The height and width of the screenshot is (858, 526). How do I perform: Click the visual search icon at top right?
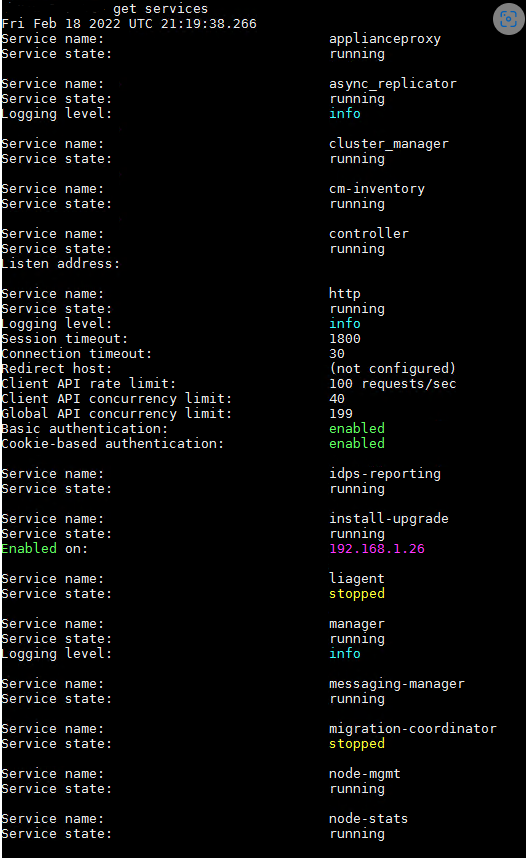point(508,19)
